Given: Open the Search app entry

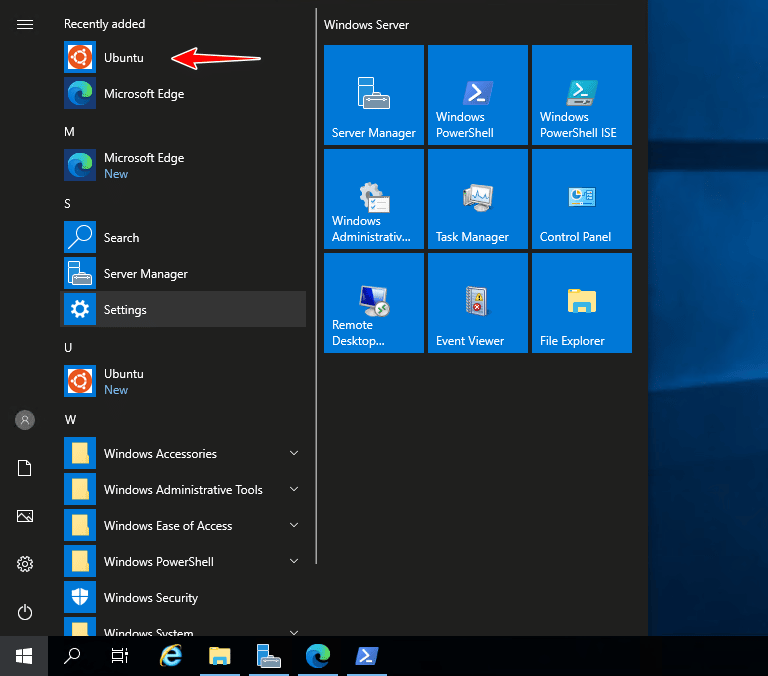Looking at the screenshot, I should (x=183, y=238).
